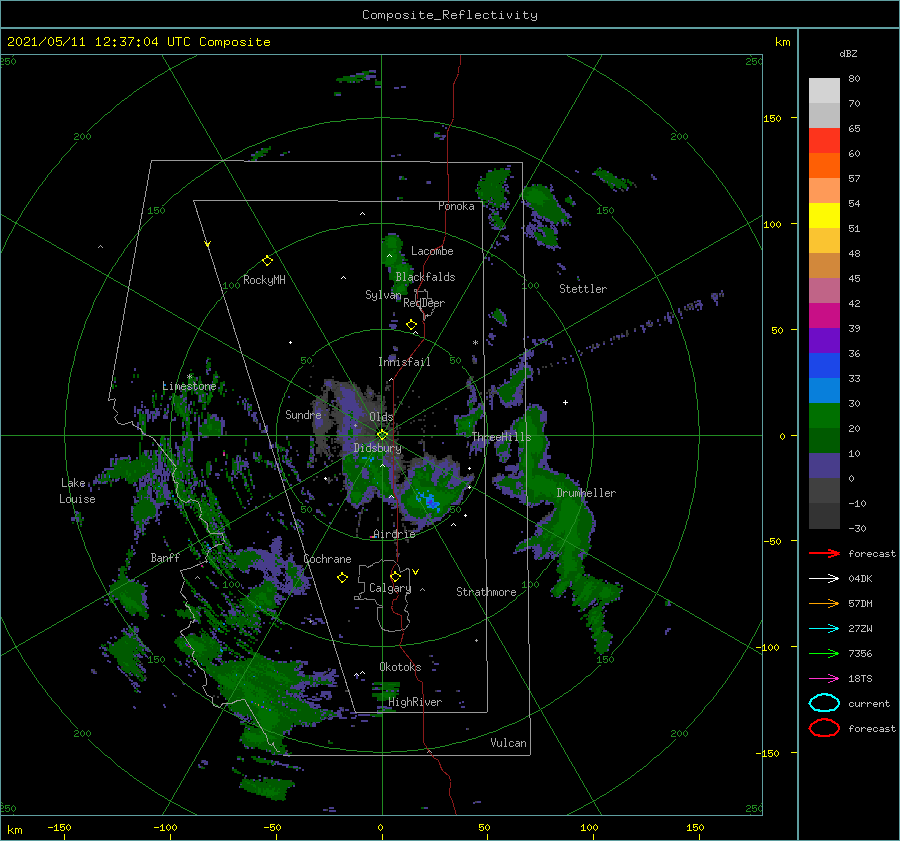Screen dimensions: 900x841
Task: Click the Lacombe label
Action: point(432,251)
